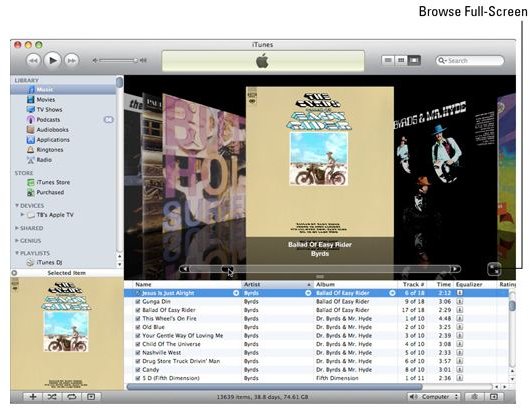Click the Genius button in bottom bar
Image resolution: width=530 pixels, height=408 pixels.
[x=474, y=397]
